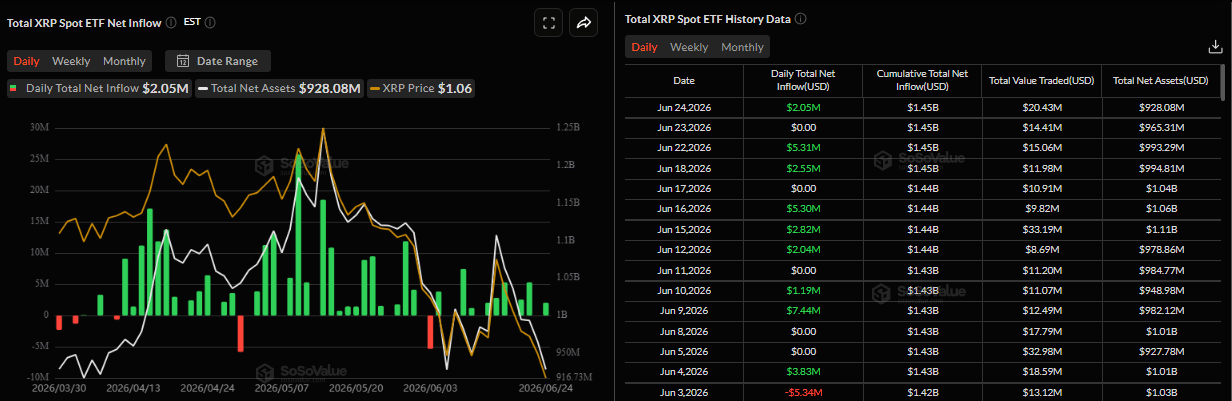
Task: Switch the history table to Monthly
Action: click(742, 47)
